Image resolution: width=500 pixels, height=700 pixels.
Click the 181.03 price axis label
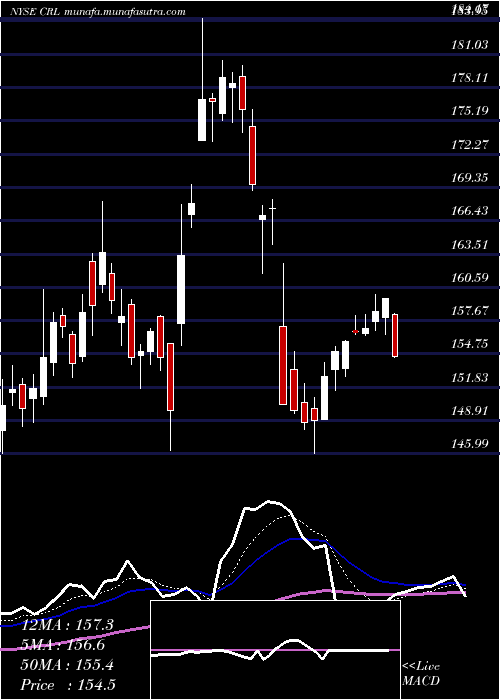(x=471, y=45)
